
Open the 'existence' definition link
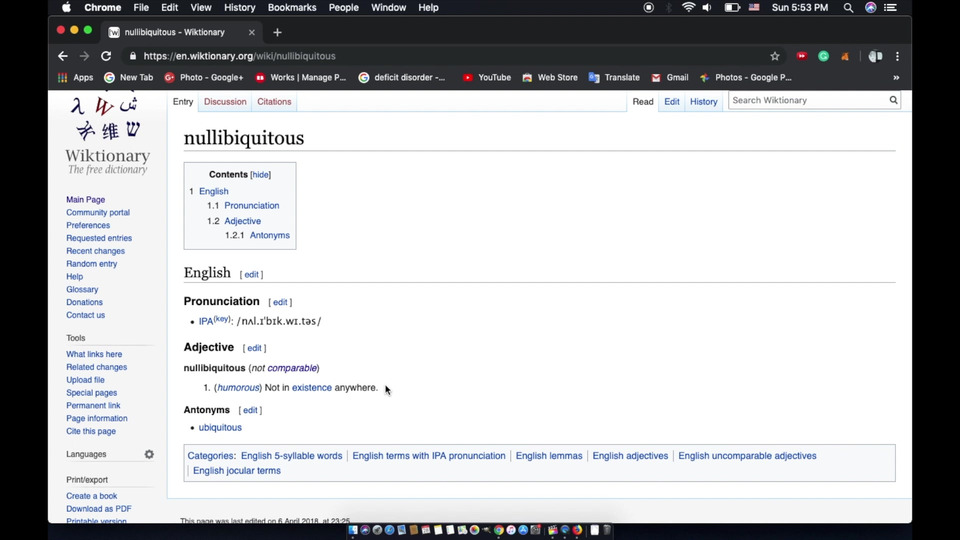click(312, 388)
